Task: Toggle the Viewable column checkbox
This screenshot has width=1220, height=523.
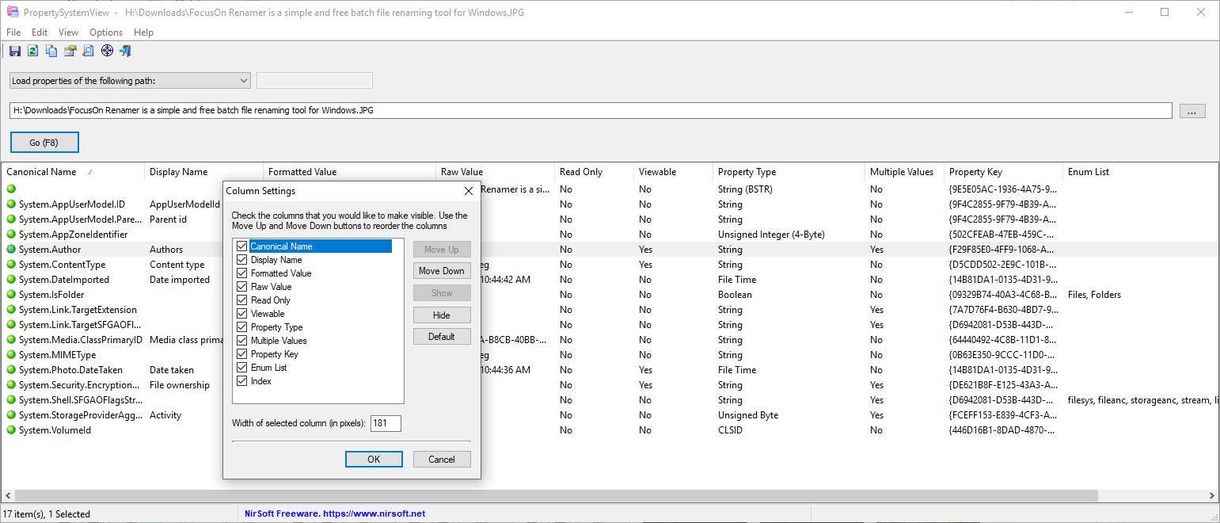Action: [242, 313]
